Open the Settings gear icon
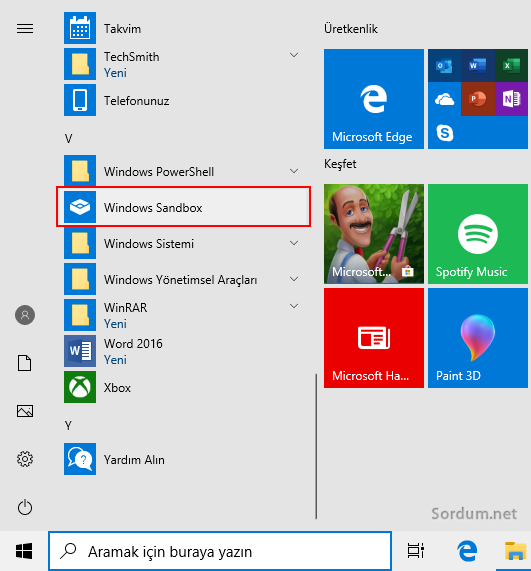This screenshot has height=571, width=531. tap(25, 459)
